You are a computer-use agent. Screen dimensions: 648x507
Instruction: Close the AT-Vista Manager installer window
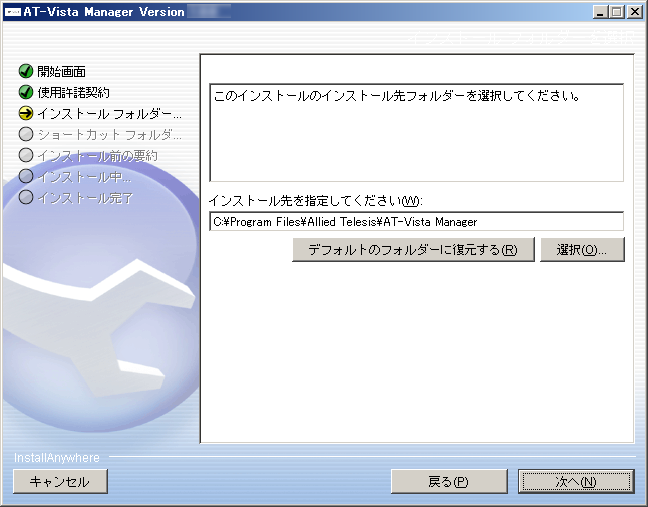[634, 12]
